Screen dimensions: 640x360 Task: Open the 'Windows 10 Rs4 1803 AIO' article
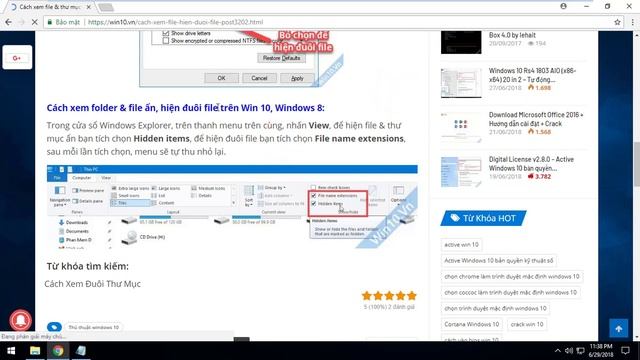point(532,75)
